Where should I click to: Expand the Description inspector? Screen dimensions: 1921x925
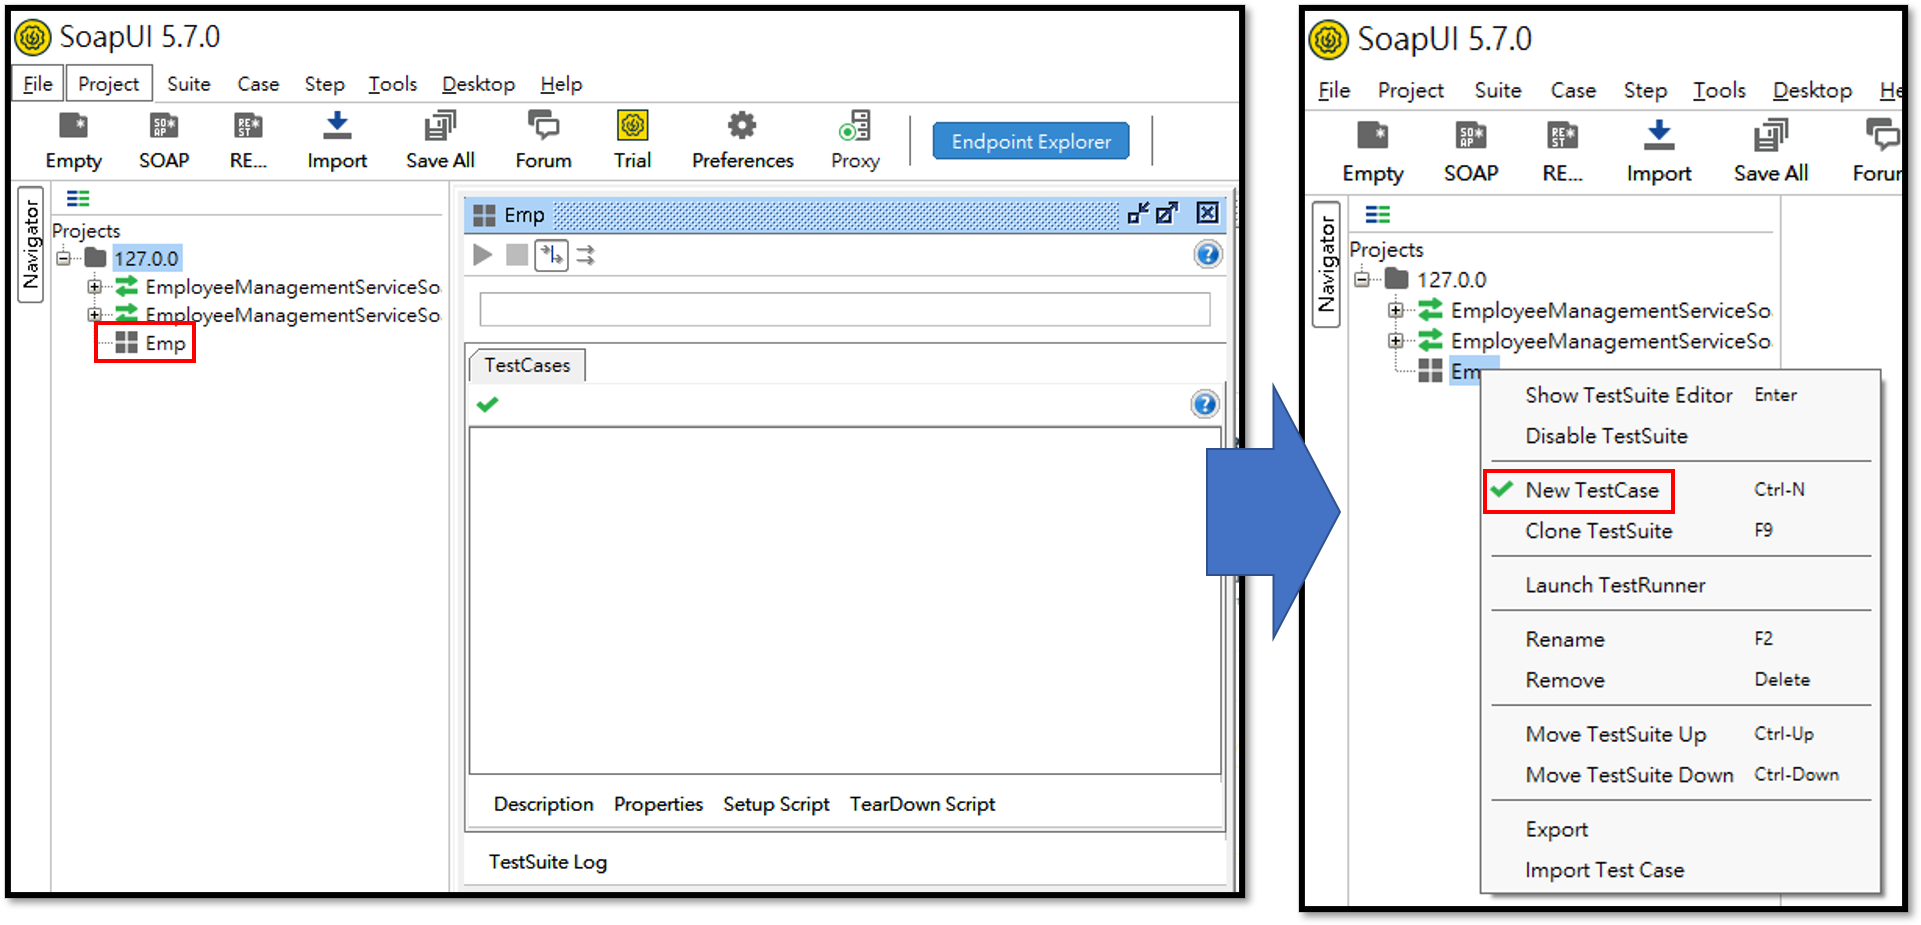coord(543,804)
